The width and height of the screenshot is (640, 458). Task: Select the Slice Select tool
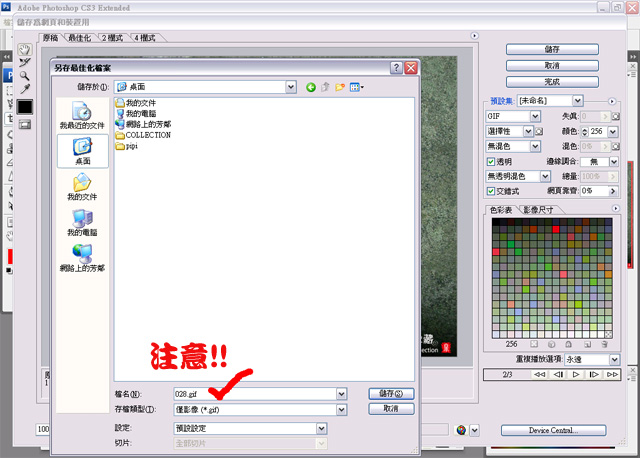pyautogui.click(x=25, y=62)
